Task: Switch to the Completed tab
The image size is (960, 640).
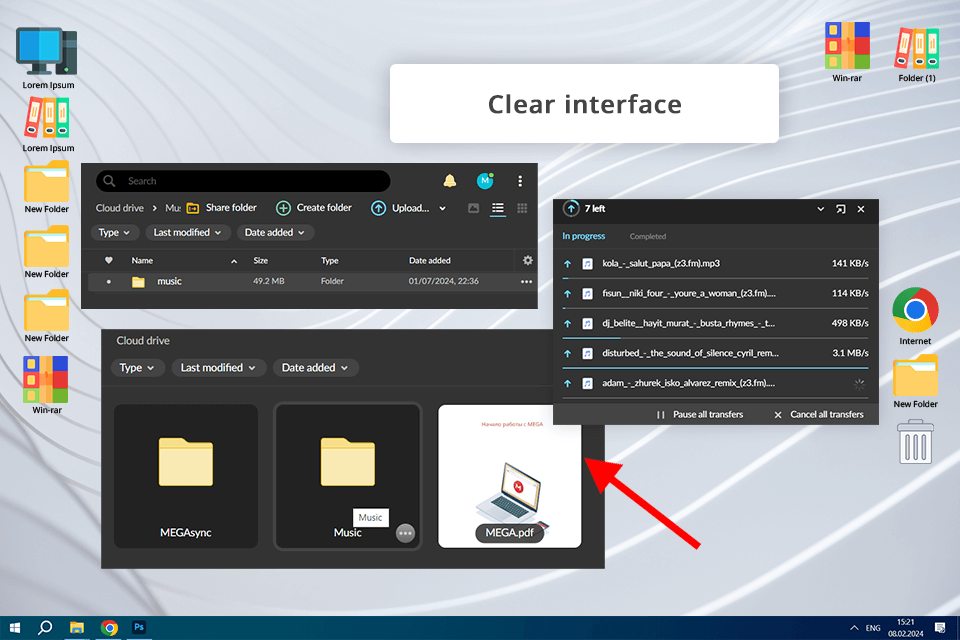Action: coord(648,236)
